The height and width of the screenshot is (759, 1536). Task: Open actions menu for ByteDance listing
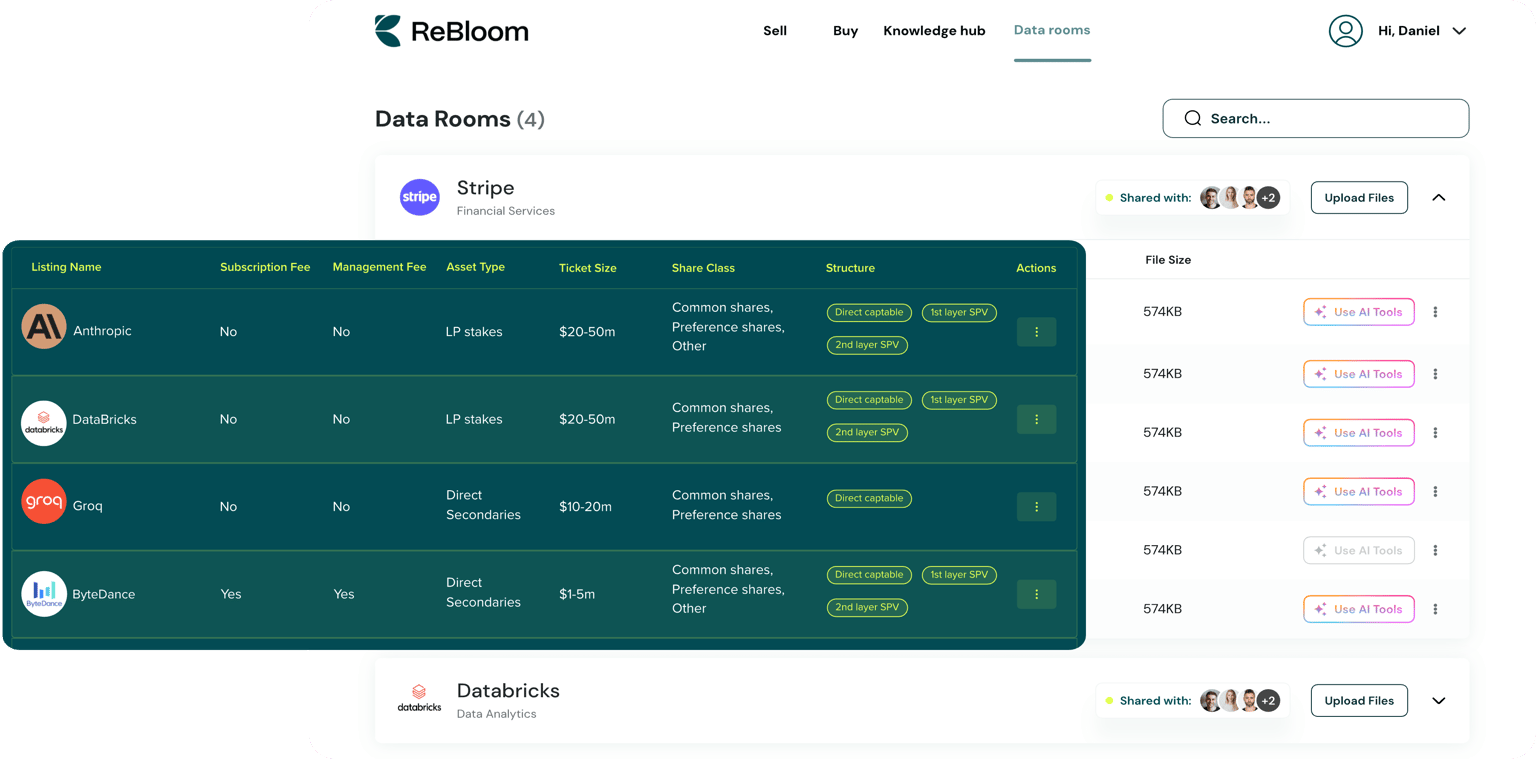point(1036,594)
